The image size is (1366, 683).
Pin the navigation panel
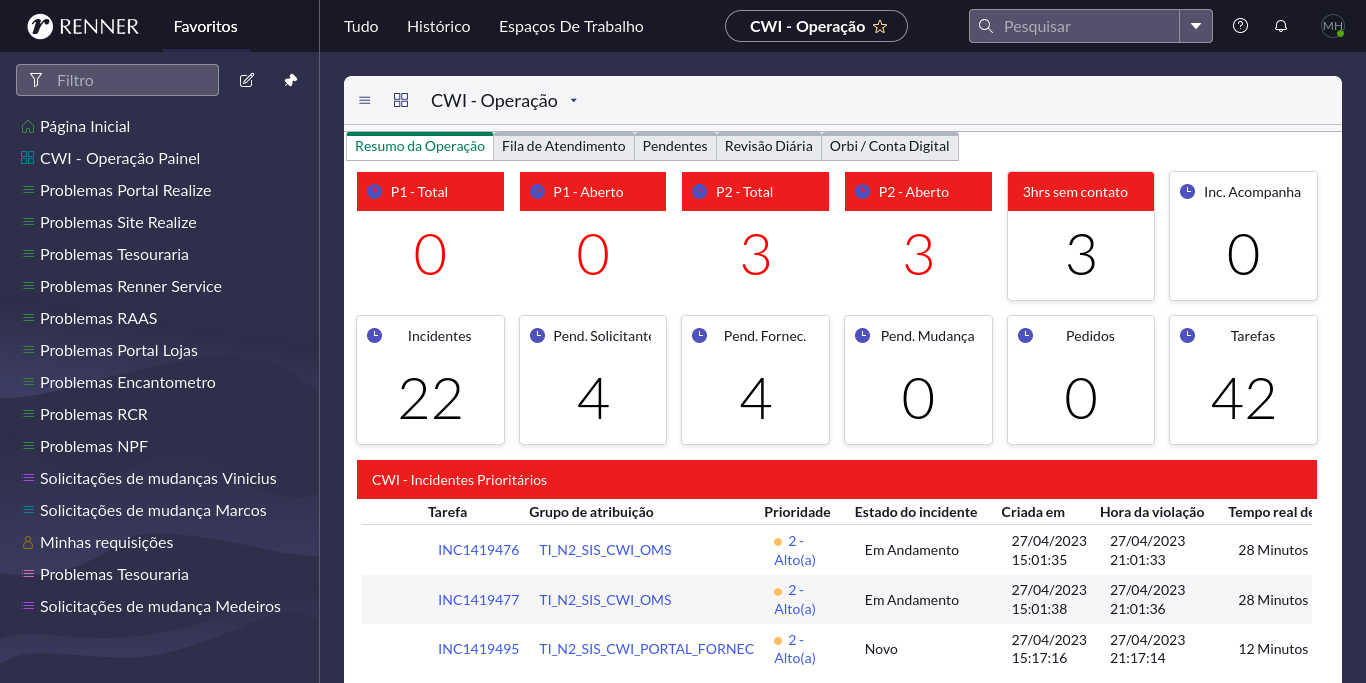coord(290,80)
